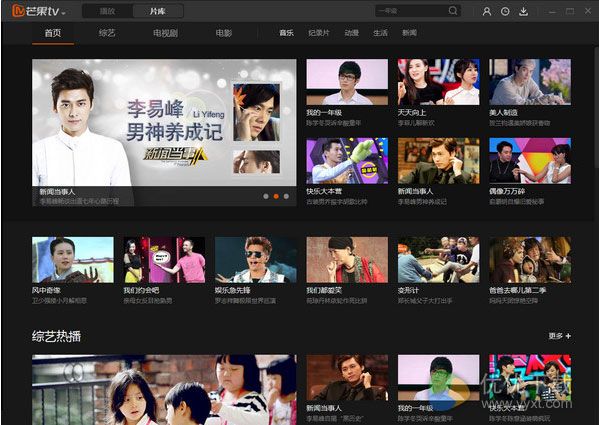
Task: Click the 美人制造 title text
Action: [x=503, y=113]
